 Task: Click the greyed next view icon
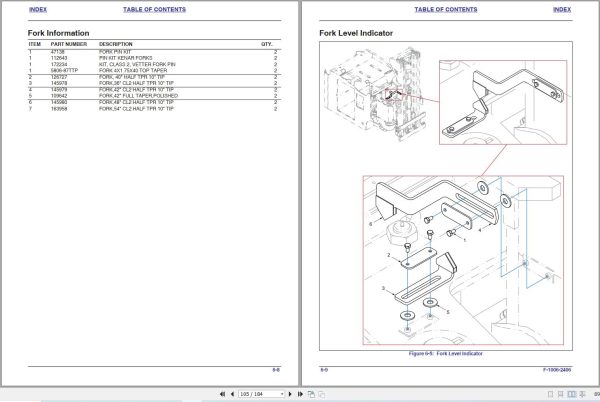pyautogui.click(x=322, y=394)
